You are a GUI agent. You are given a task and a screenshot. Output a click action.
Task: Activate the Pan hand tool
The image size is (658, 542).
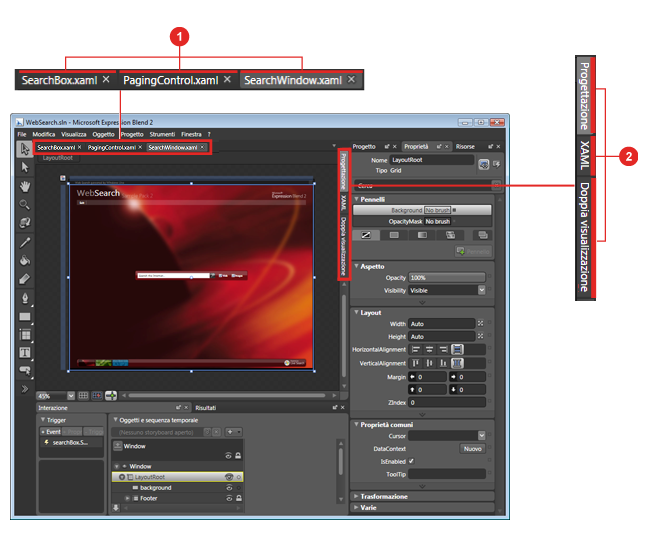(25, 186)
